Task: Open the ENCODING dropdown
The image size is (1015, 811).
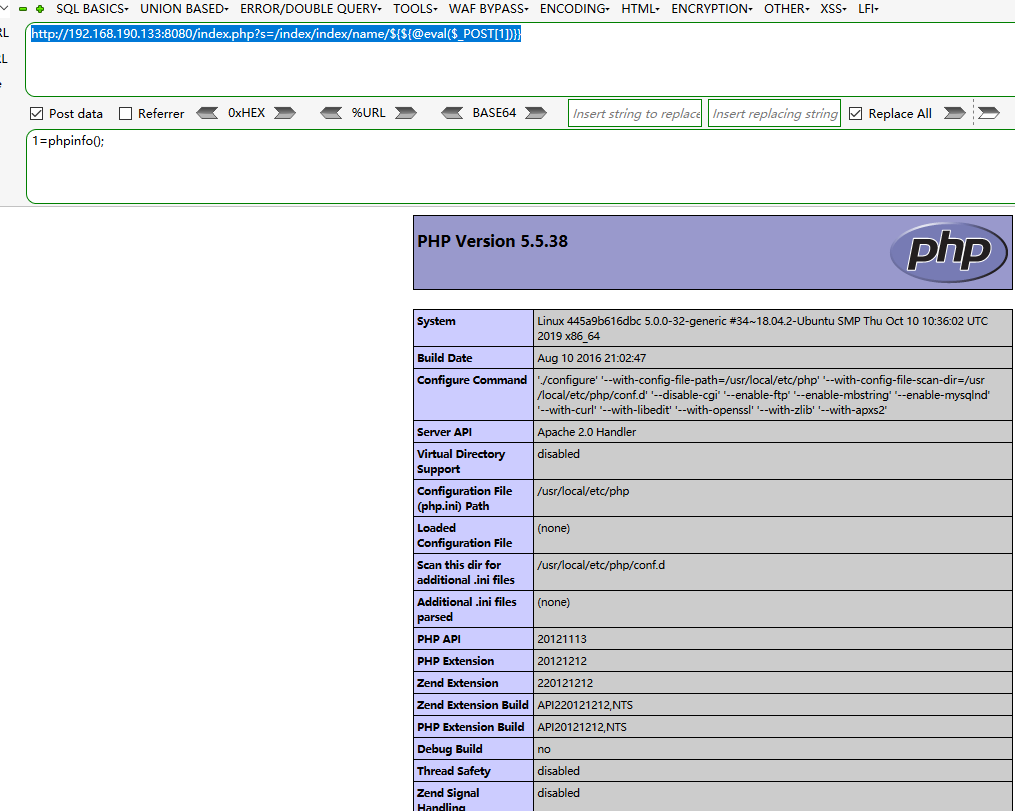Action: (x=575, y=9)
